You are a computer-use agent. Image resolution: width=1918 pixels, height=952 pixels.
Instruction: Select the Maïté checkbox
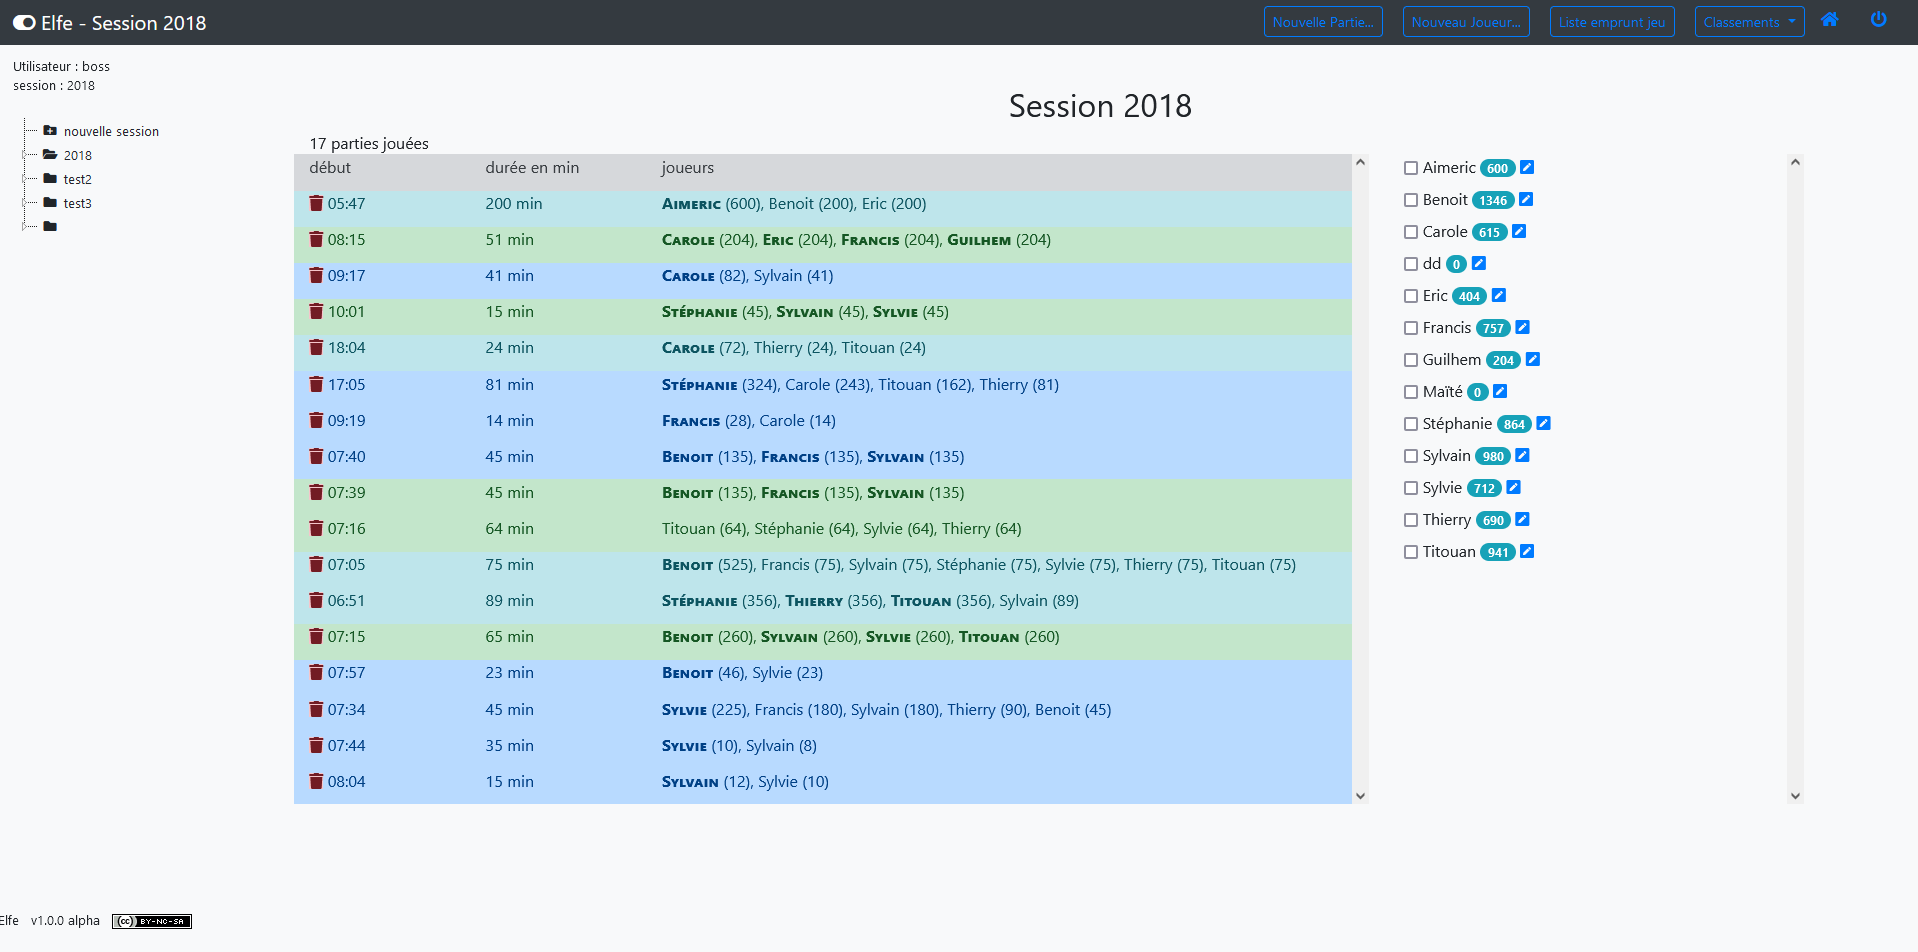(1411, 392)
